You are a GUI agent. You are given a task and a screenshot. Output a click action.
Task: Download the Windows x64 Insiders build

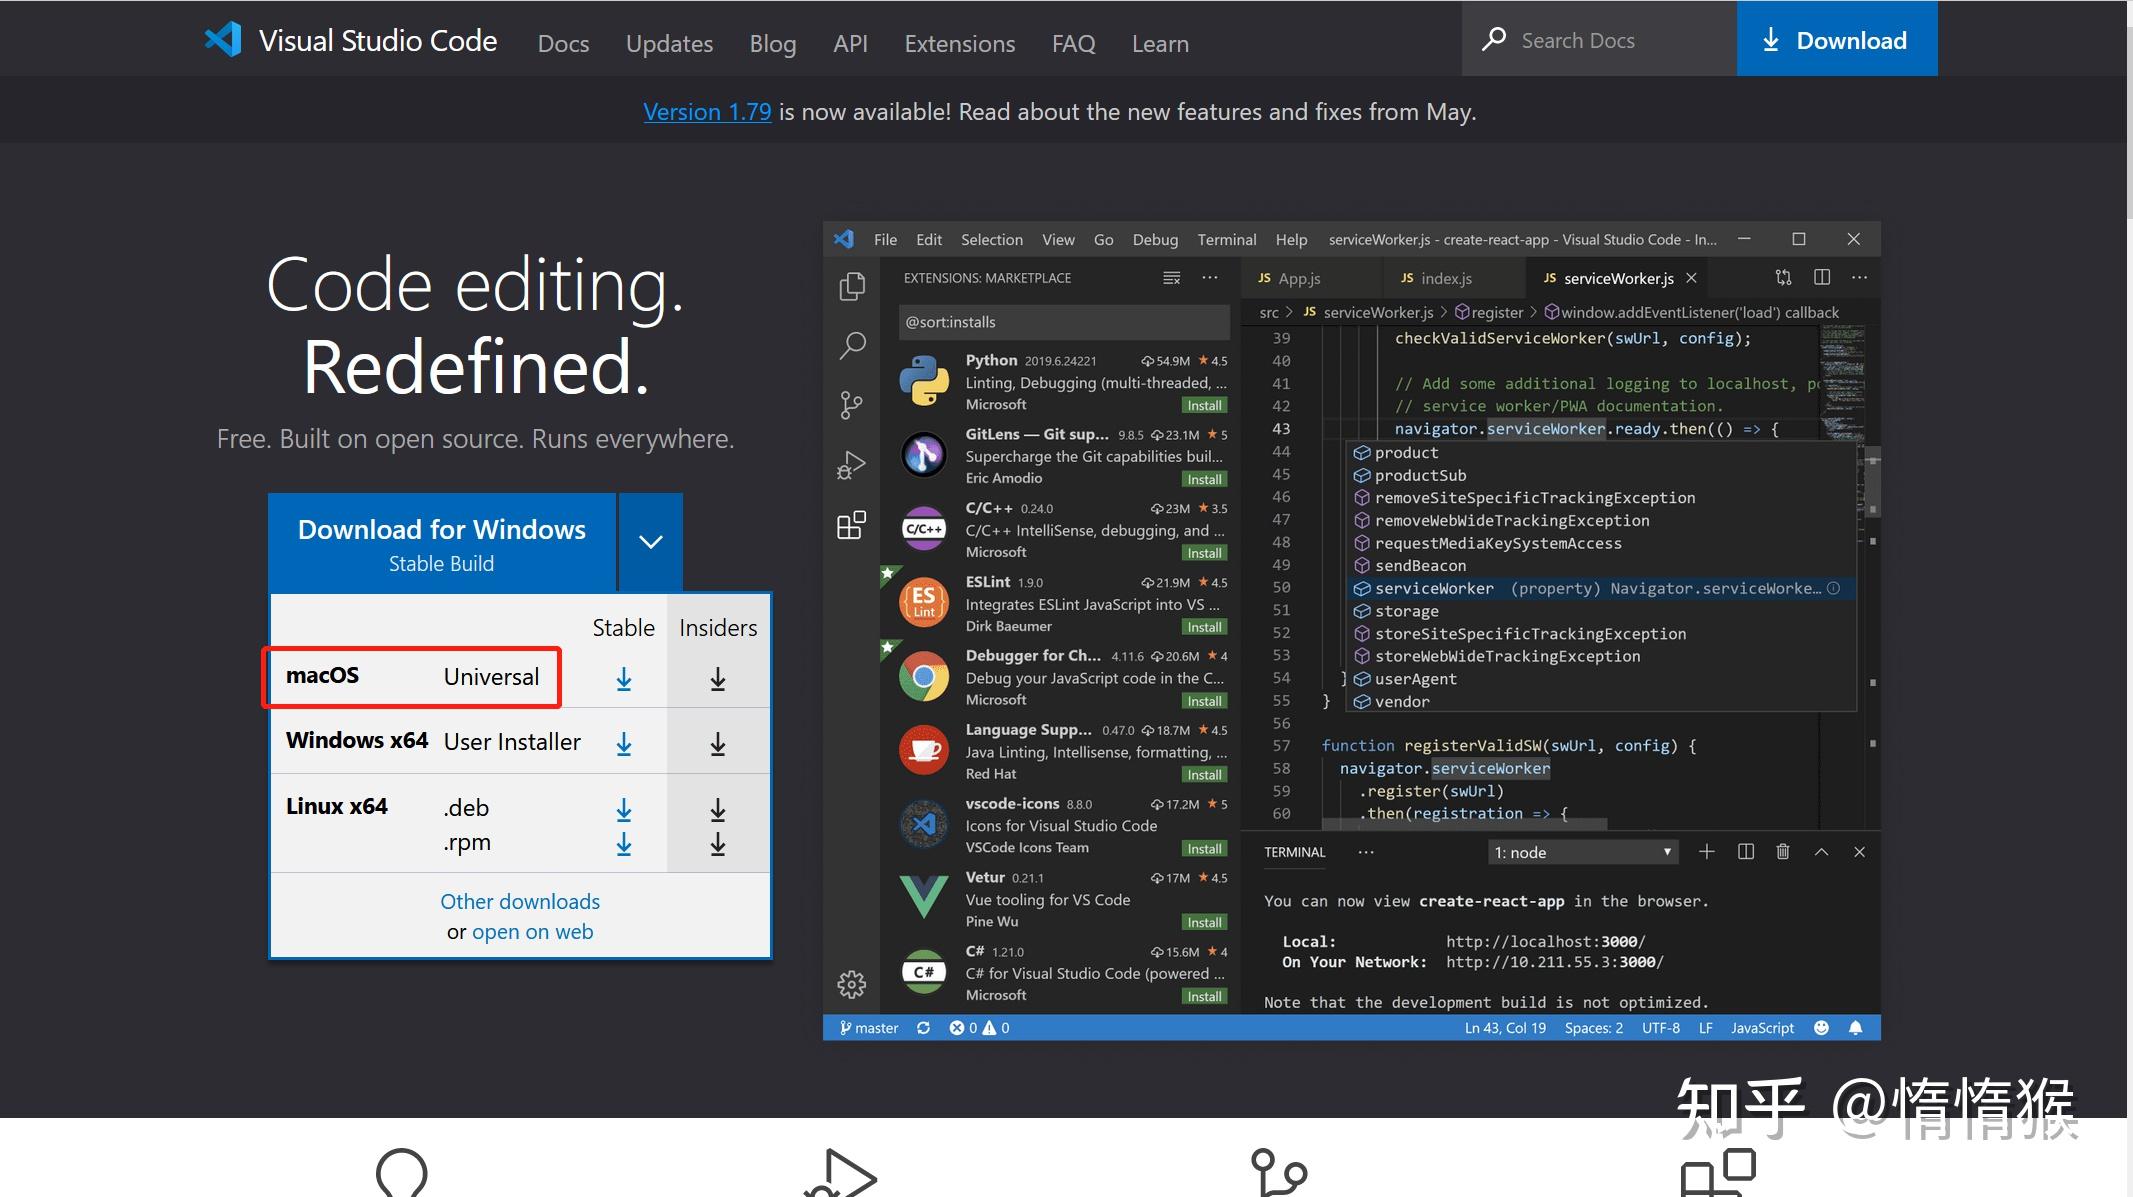[717, 744]
